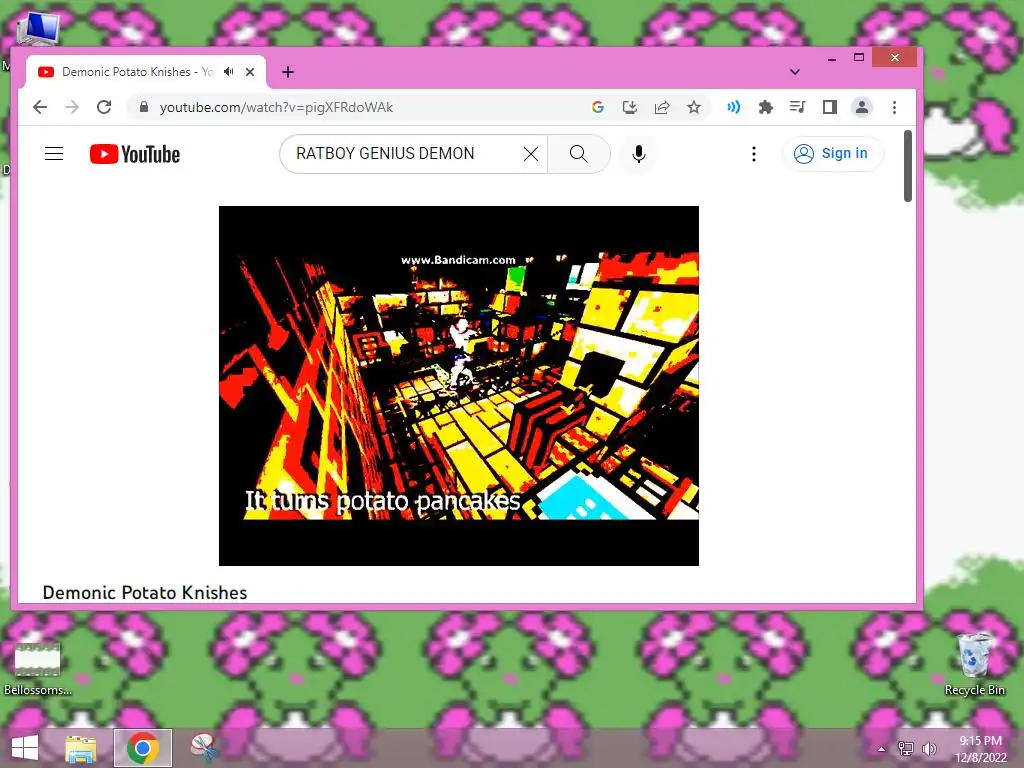Open File Explorer from the taskbar
This screenshot has width=1024, height=768.
80,748
